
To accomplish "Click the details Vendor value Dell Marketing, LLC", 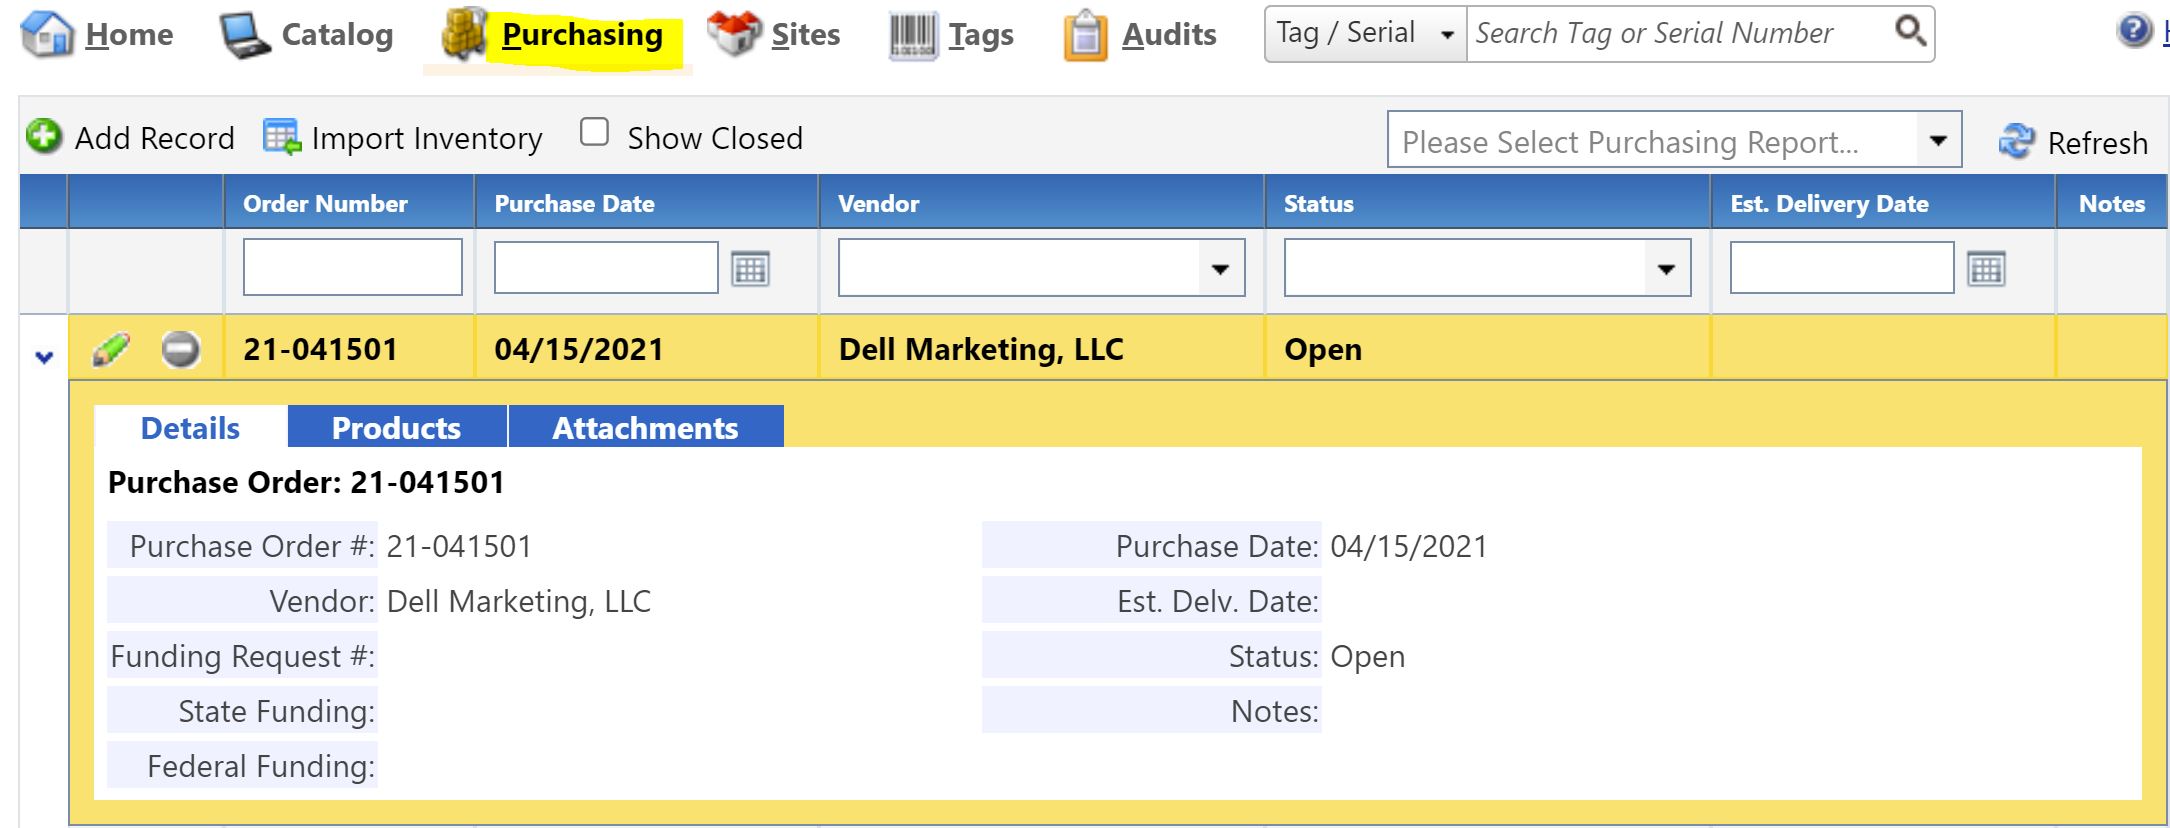I will point(518,601).
